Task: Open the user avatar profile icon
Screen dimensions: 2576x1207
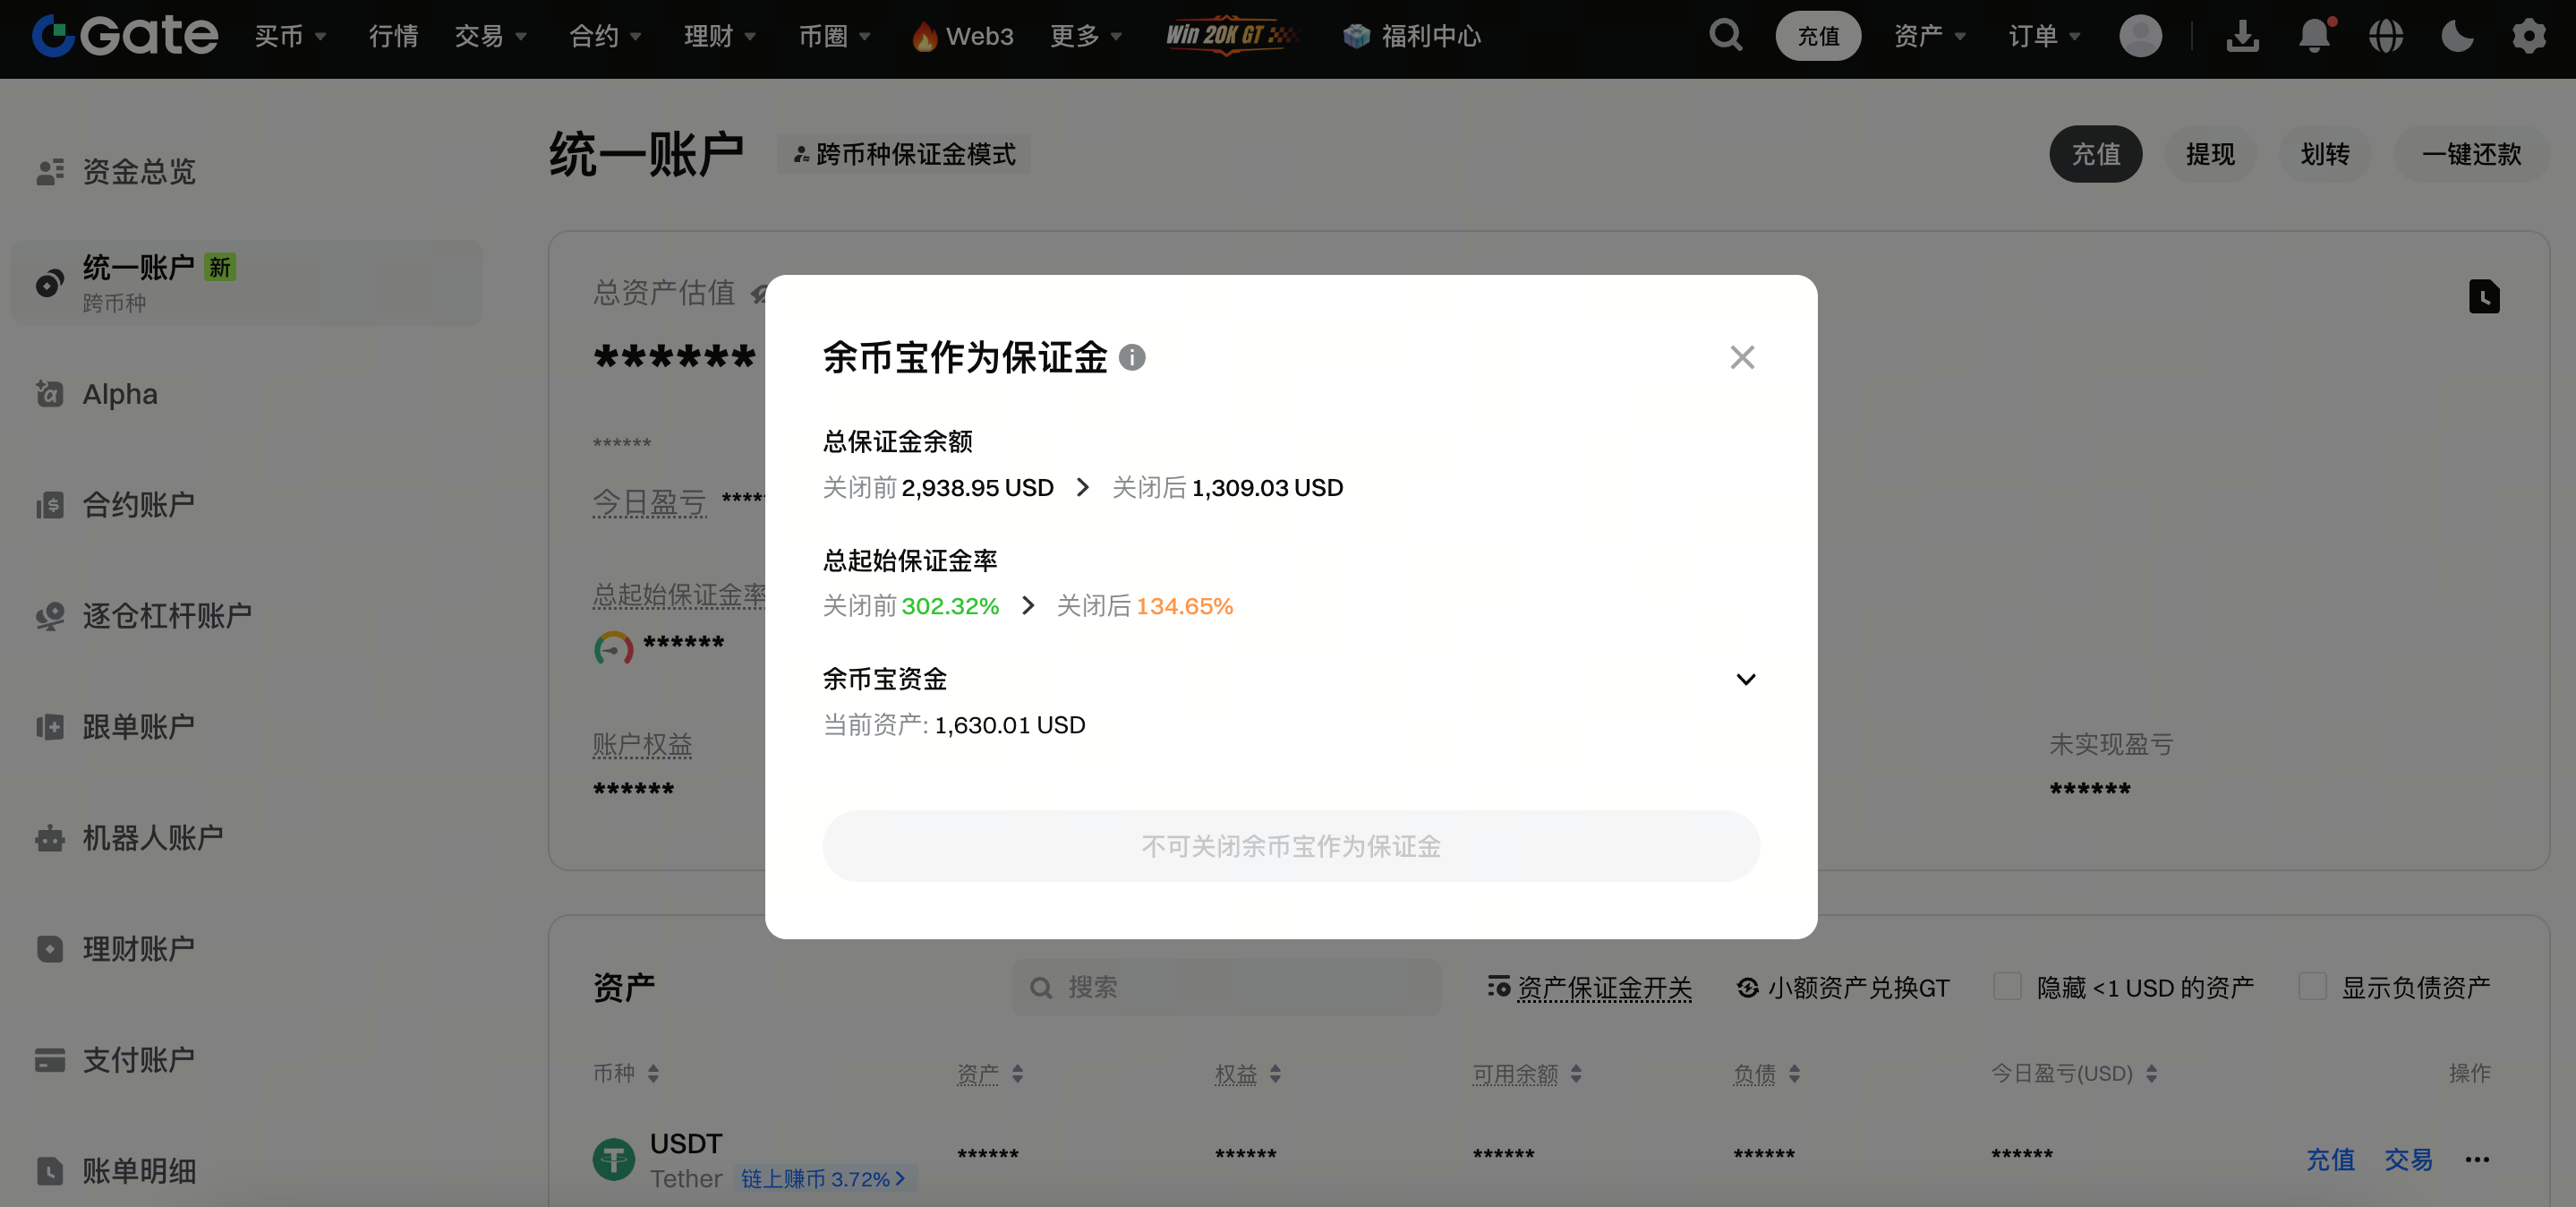Action: 2140,36
